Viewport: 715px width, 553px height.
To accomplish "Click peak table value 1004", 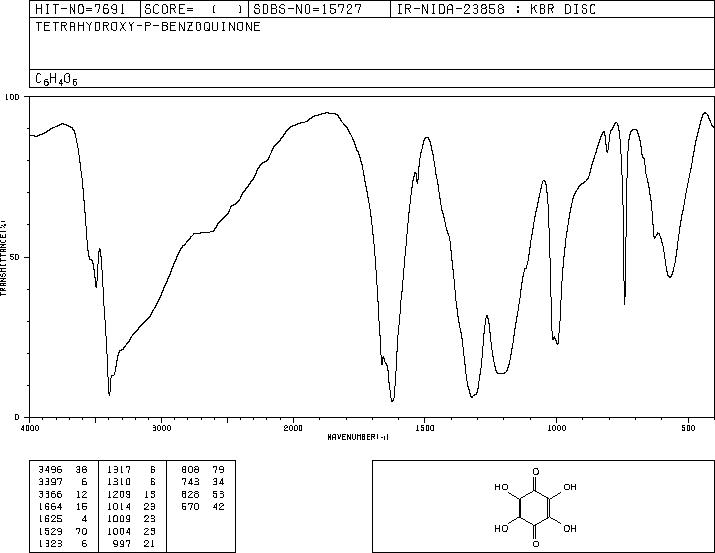I will pos(119,531).
